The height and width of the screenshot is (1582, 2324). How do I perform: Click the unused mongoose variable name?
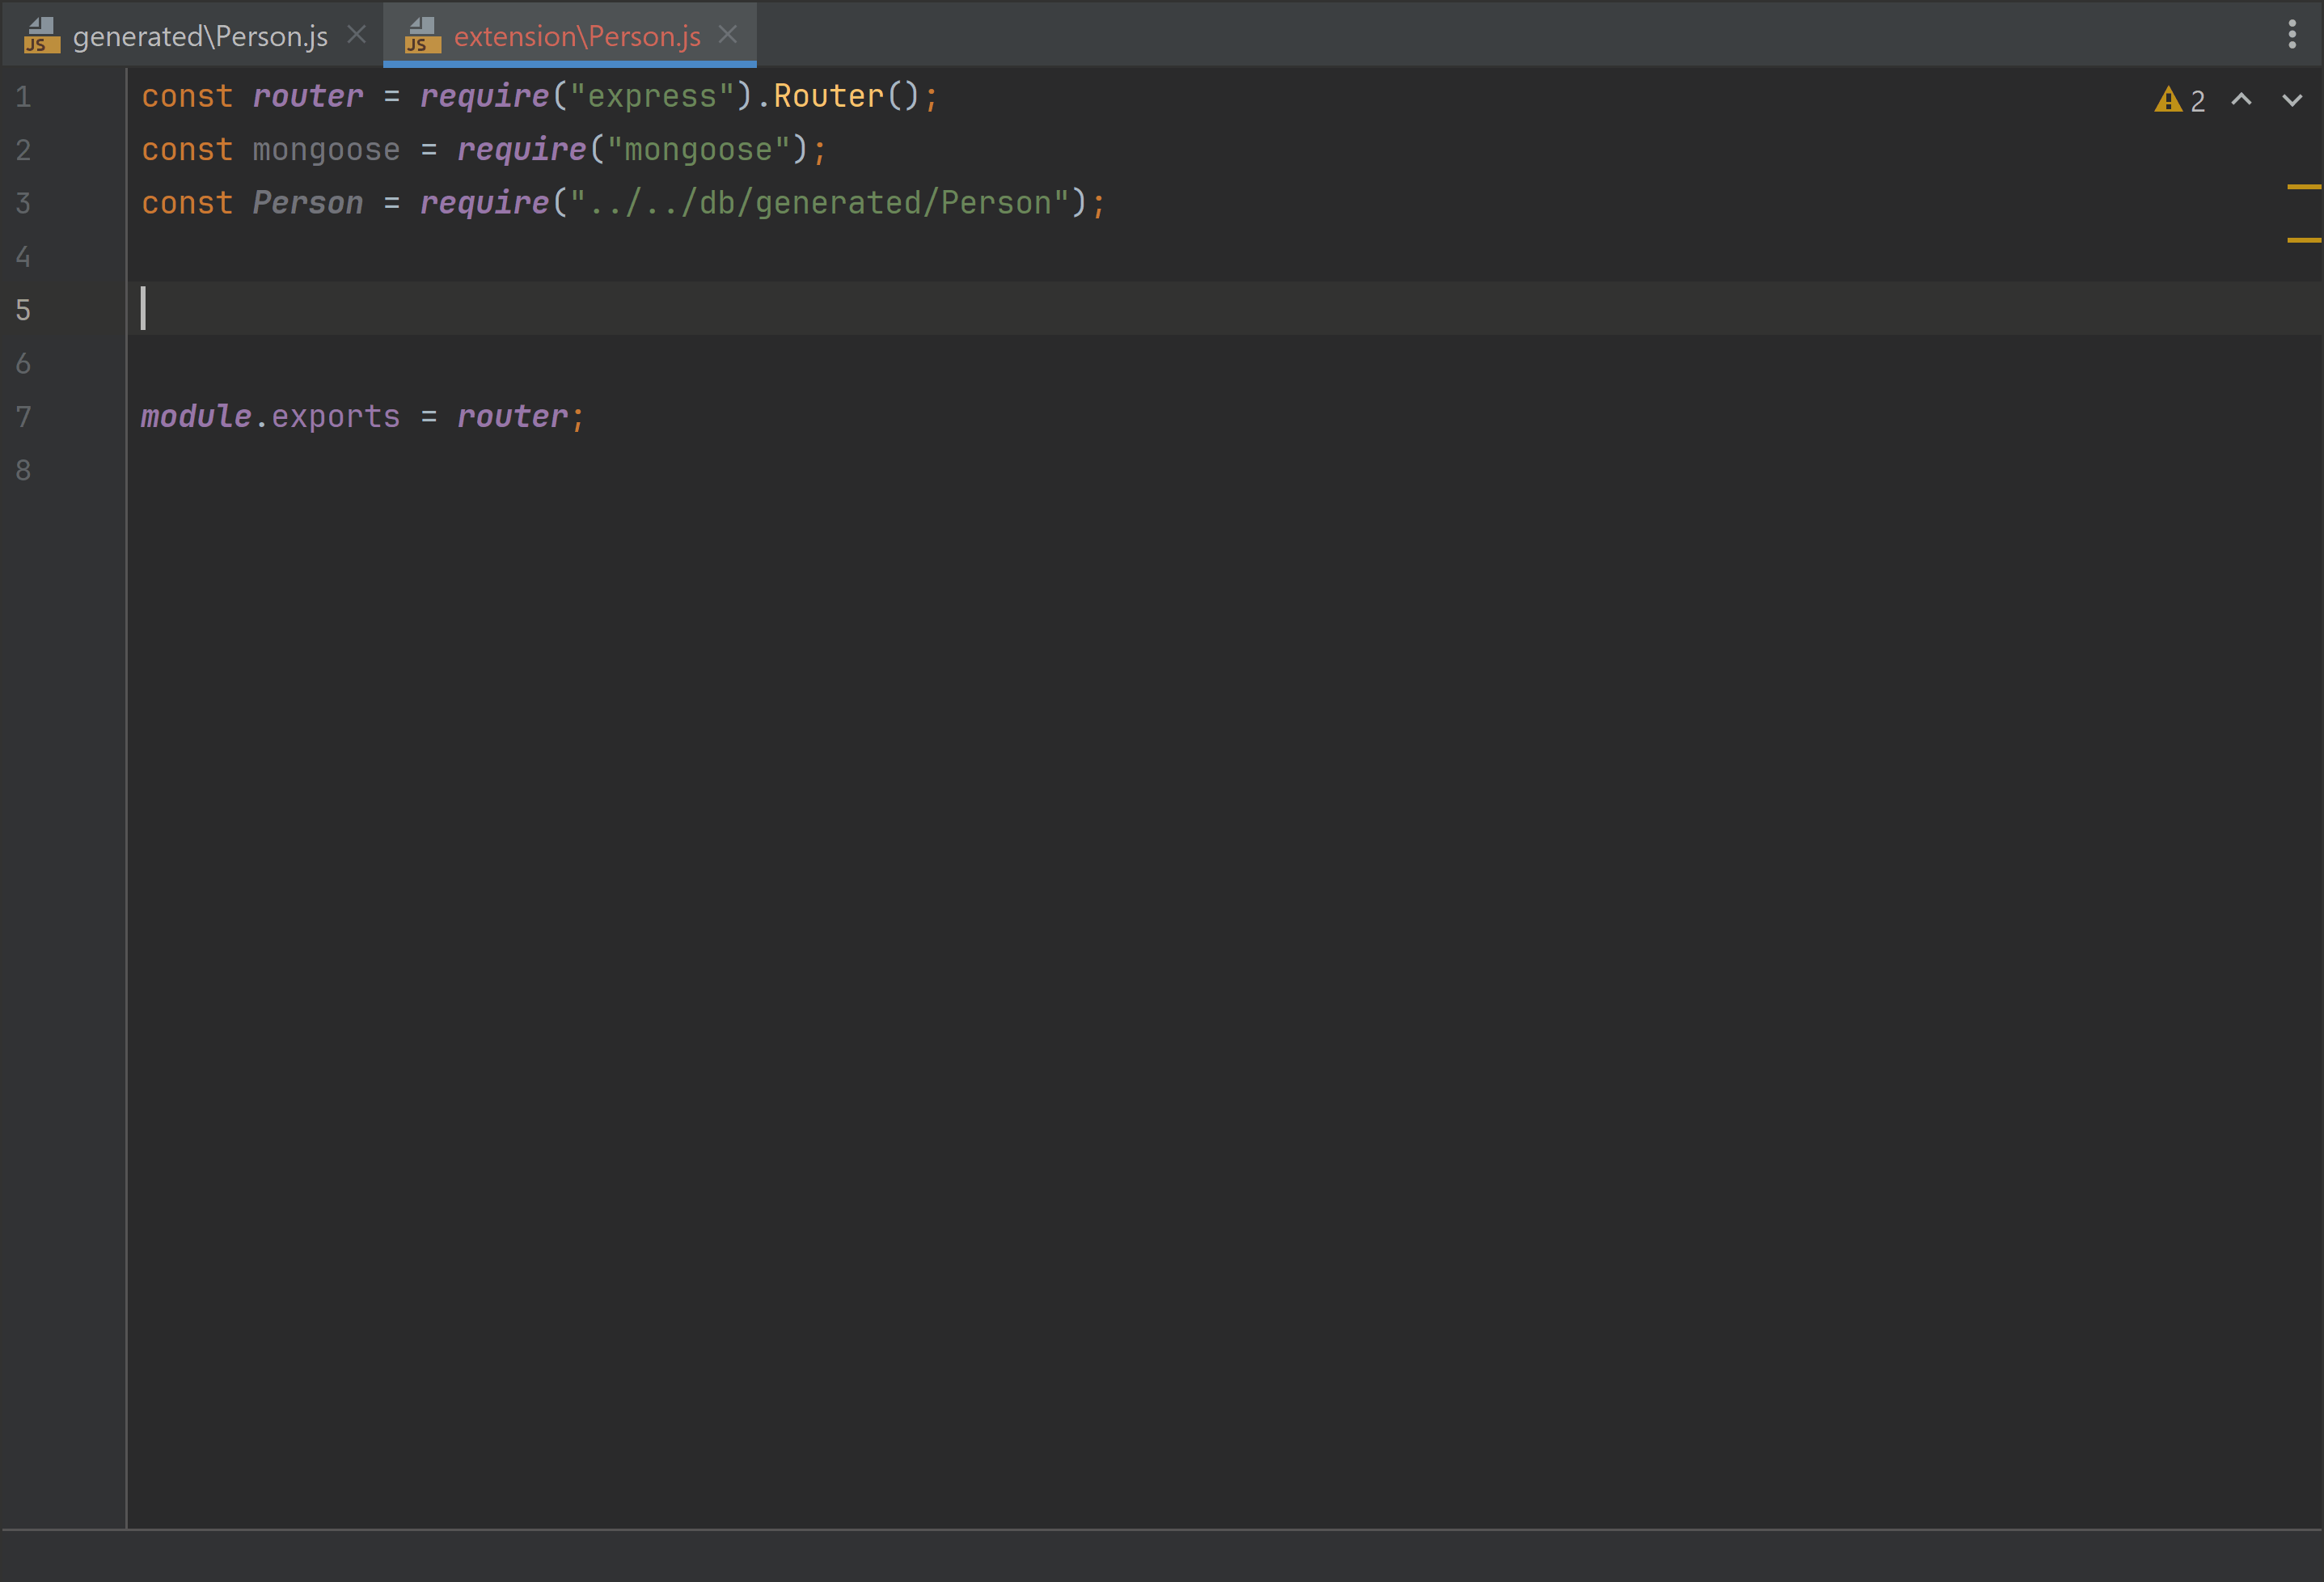(x=326, y=150)
